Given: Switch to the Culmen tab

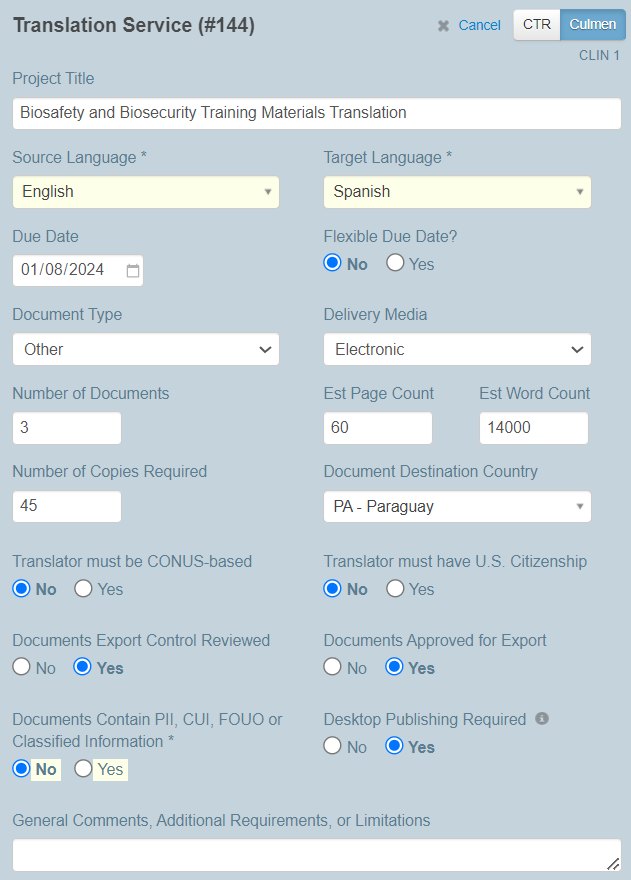Looking at the screenshot, I should [593, 25].
